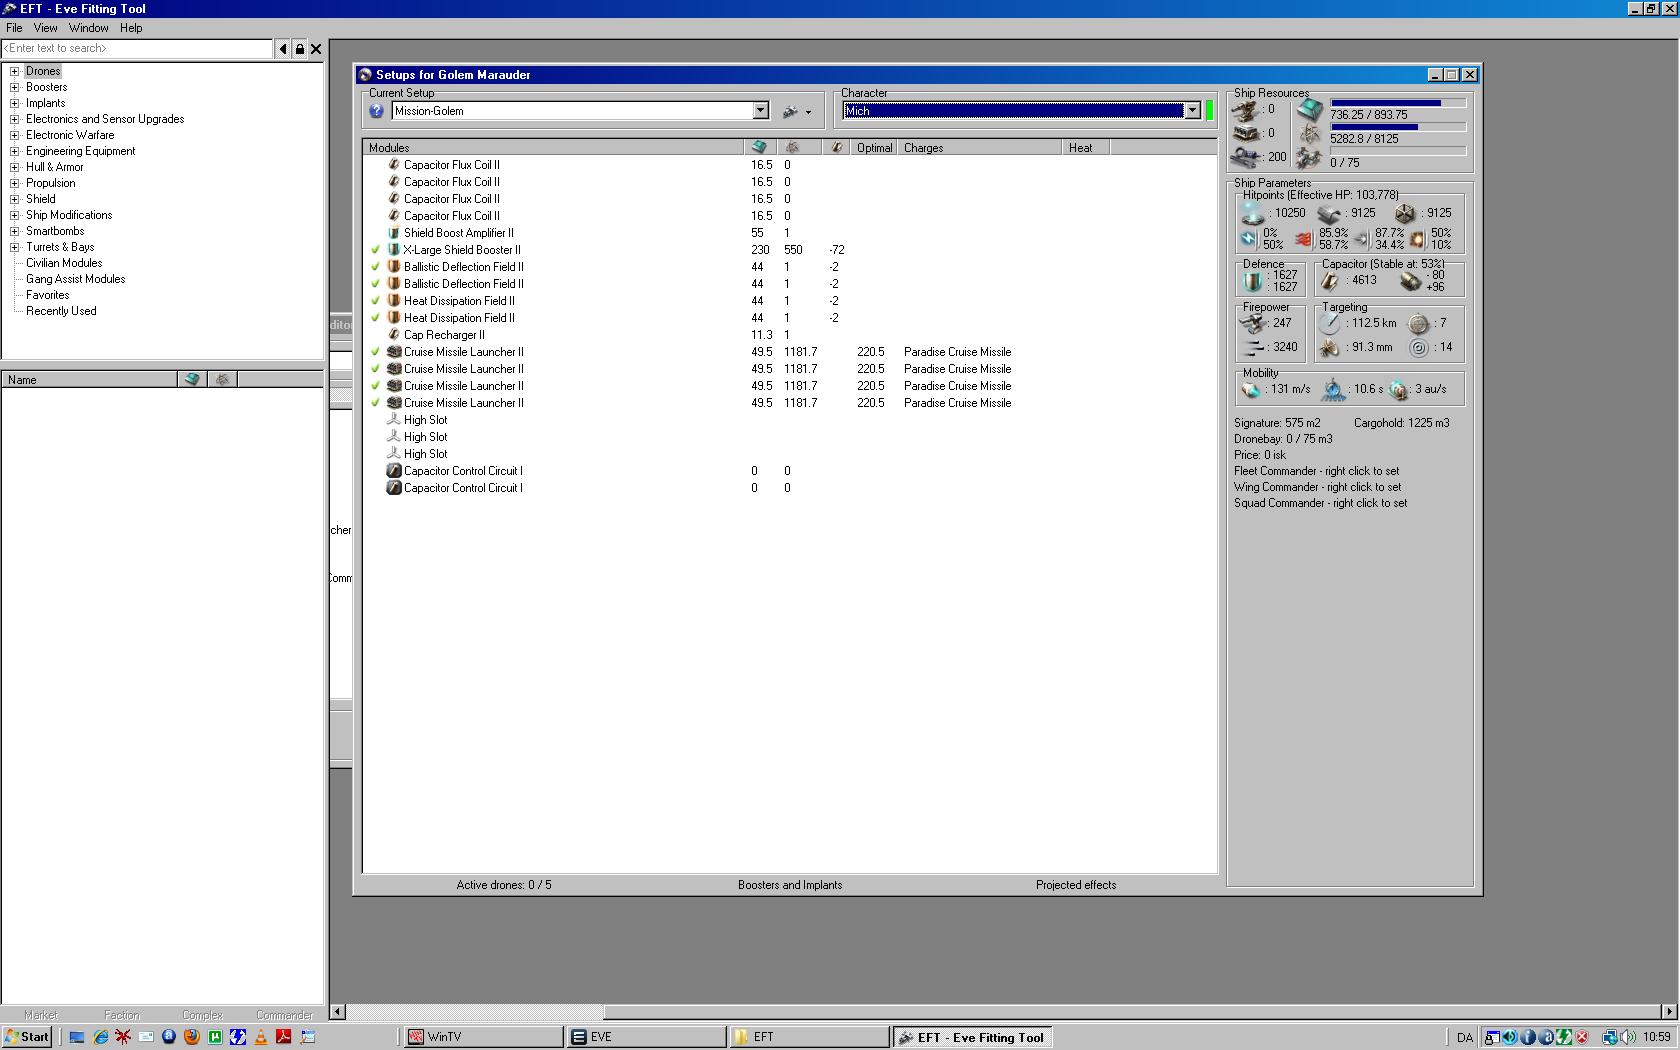Toggle third Cruise Missile Launcher II checkmark

click(x=376, y=386)
